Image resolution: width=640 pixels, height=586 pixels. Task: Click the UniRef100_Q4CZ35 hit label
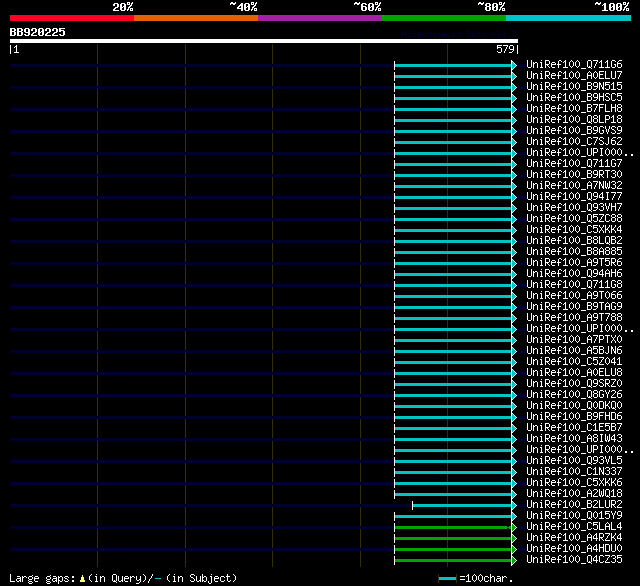tap(574, 560)
